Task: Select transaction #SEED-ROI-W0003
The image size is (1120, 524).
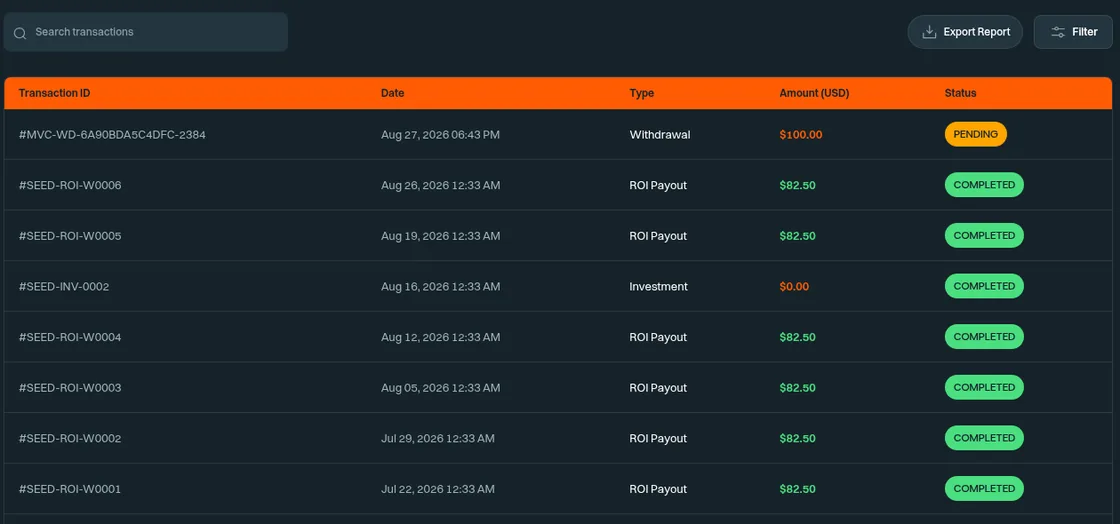Action: (70, 388)
